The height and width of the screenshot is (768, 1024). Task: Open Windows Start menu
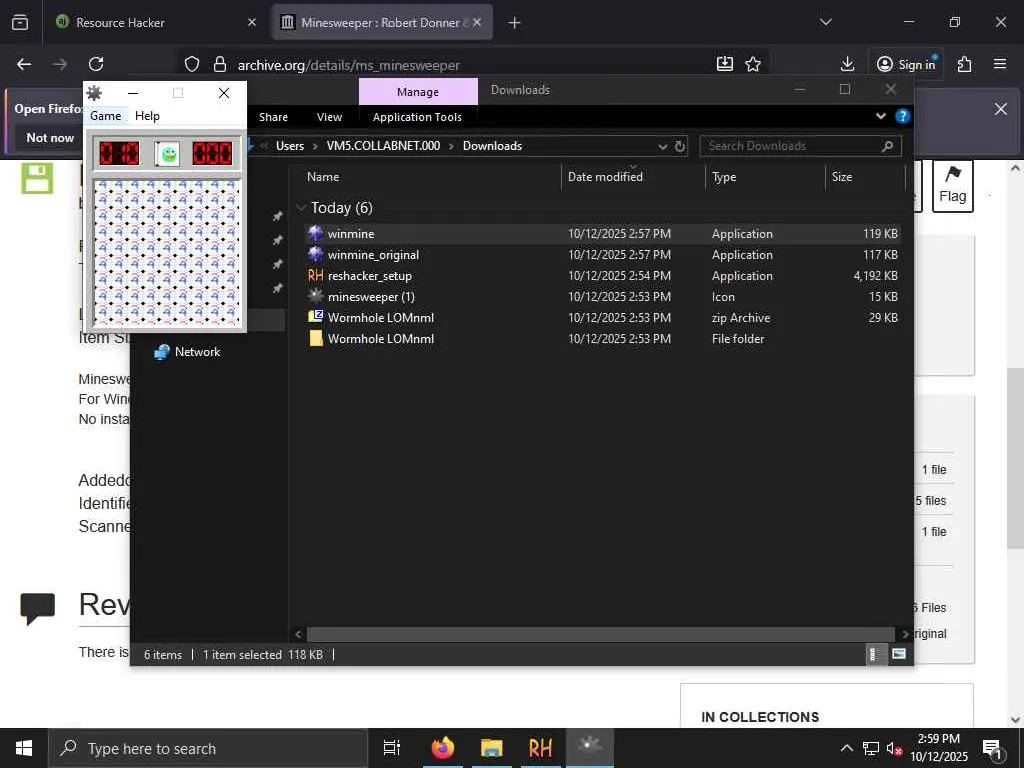click(x=24, y=748)
